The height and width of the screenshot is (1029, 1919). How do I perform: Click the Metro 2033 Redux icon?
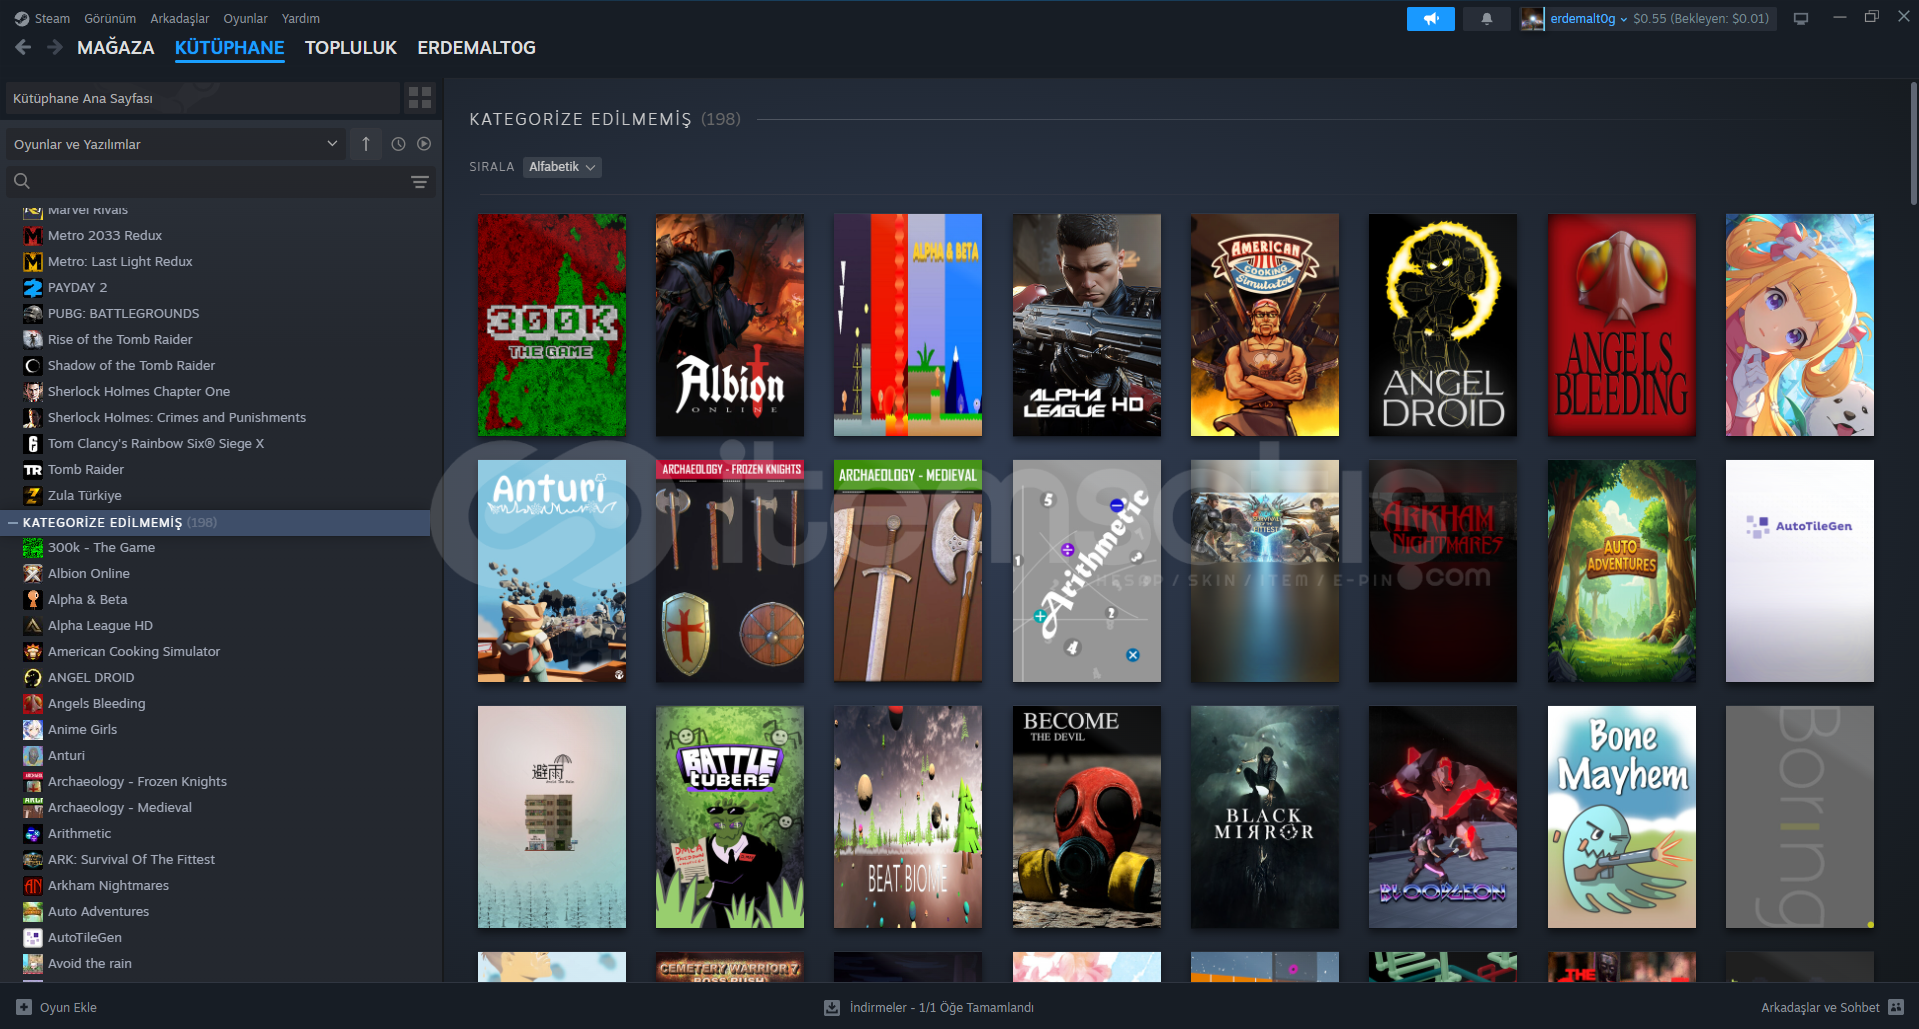33,235
